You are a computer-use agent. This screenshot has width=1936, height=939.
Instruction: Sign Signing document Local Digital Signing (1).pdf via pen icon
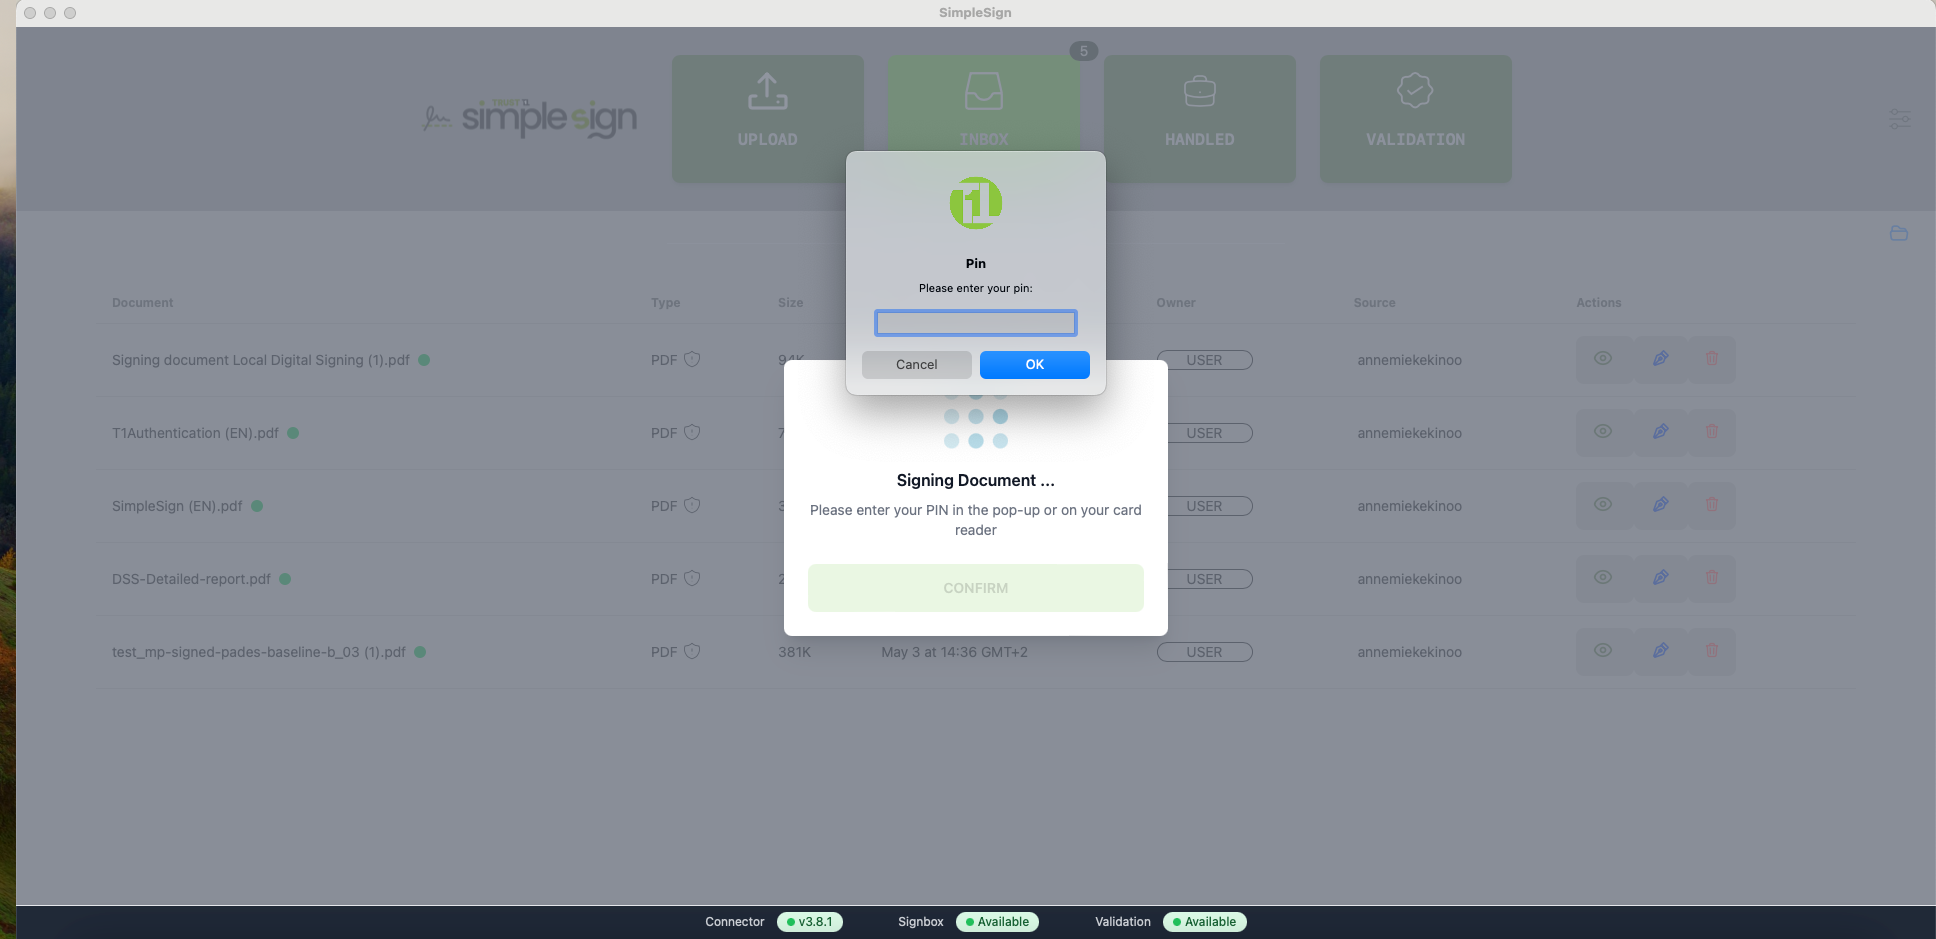[1660, 359]
